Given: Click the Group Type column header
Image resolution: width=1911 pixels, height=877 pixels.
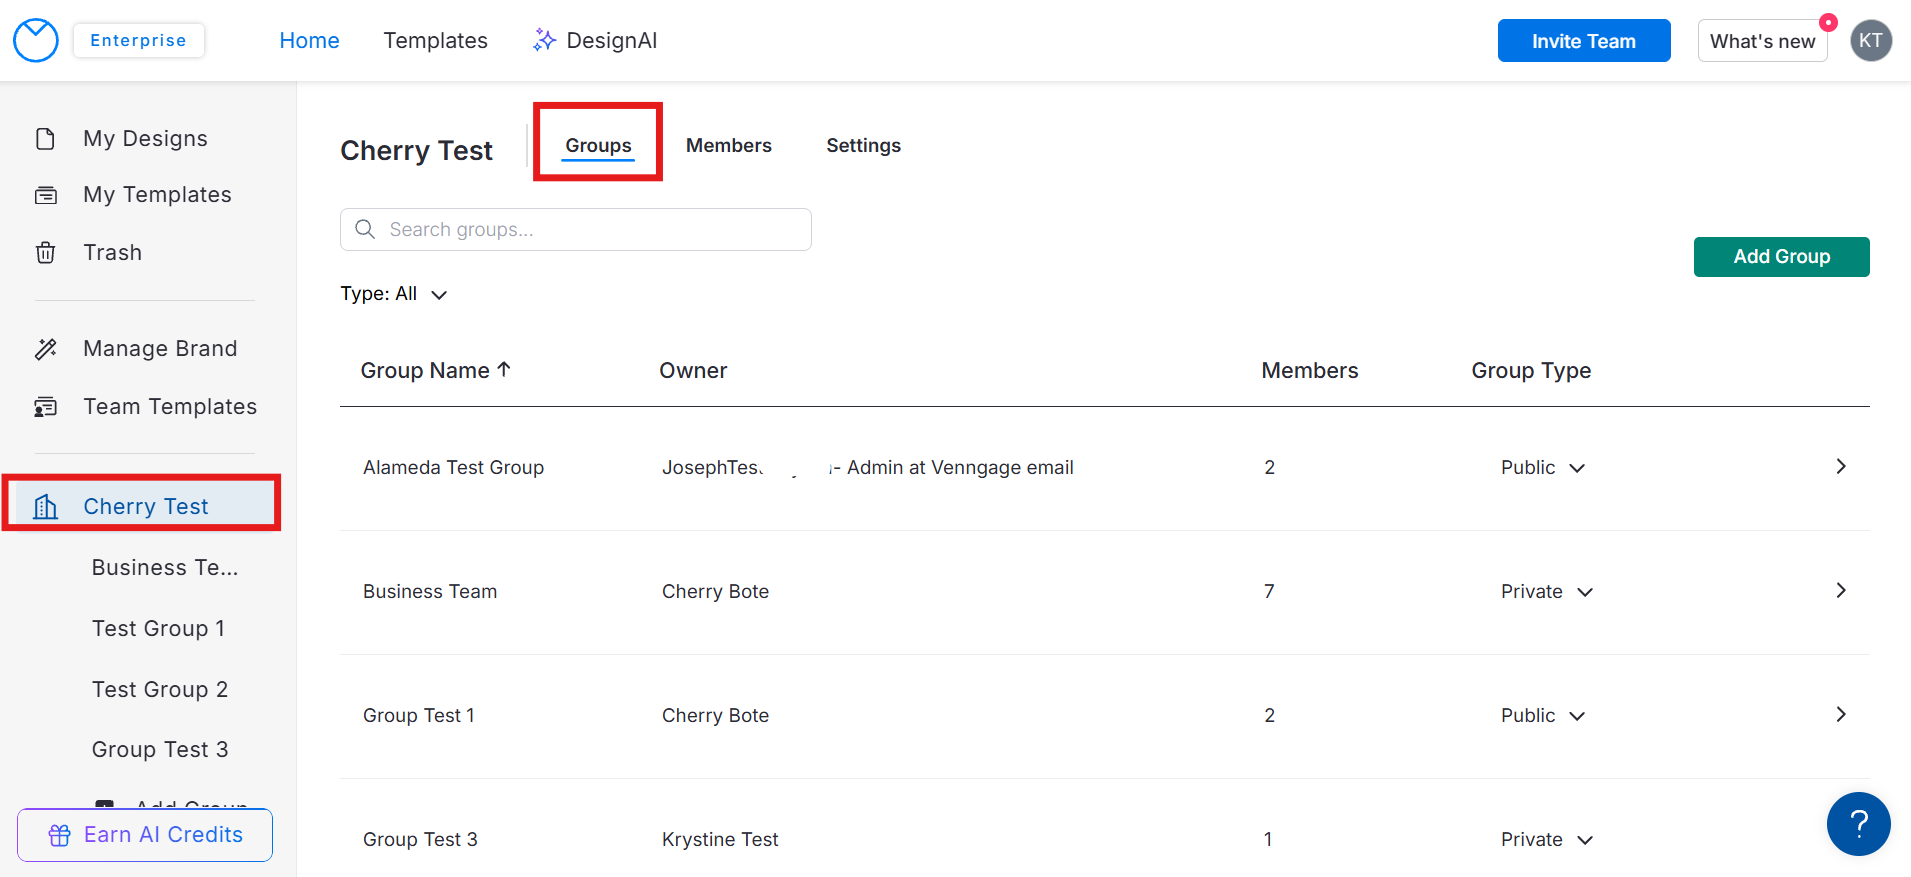Looking at the screenshot, I should (x=1530, y=370).
